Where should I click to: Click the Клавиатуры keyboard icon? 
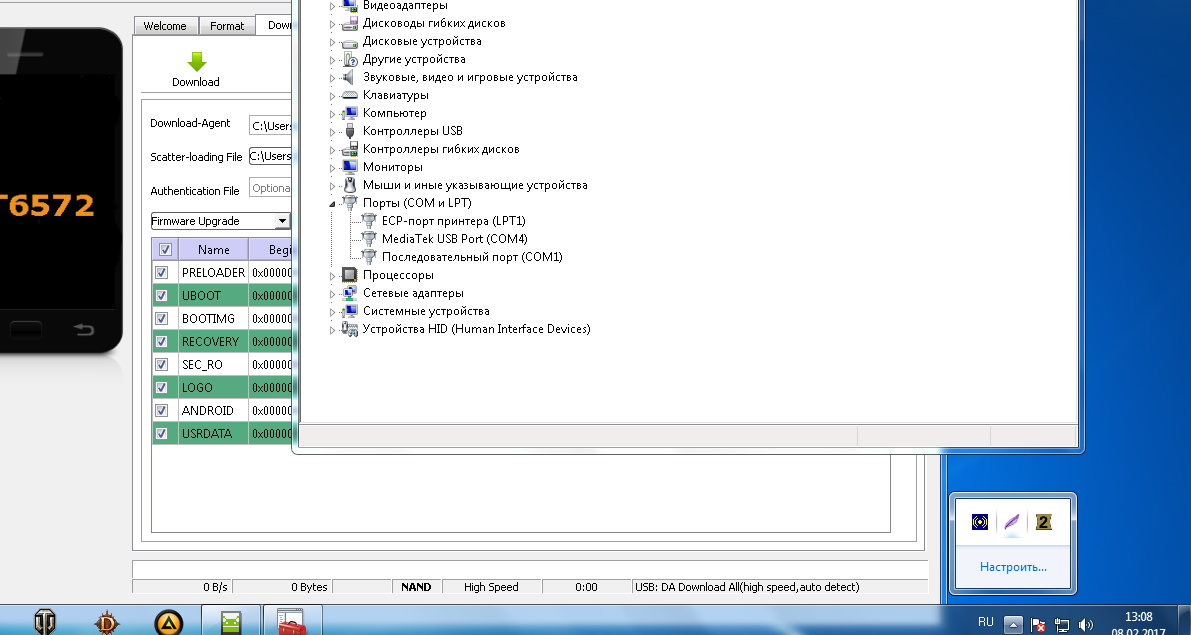pyautogui.click(x=349, y=96)
